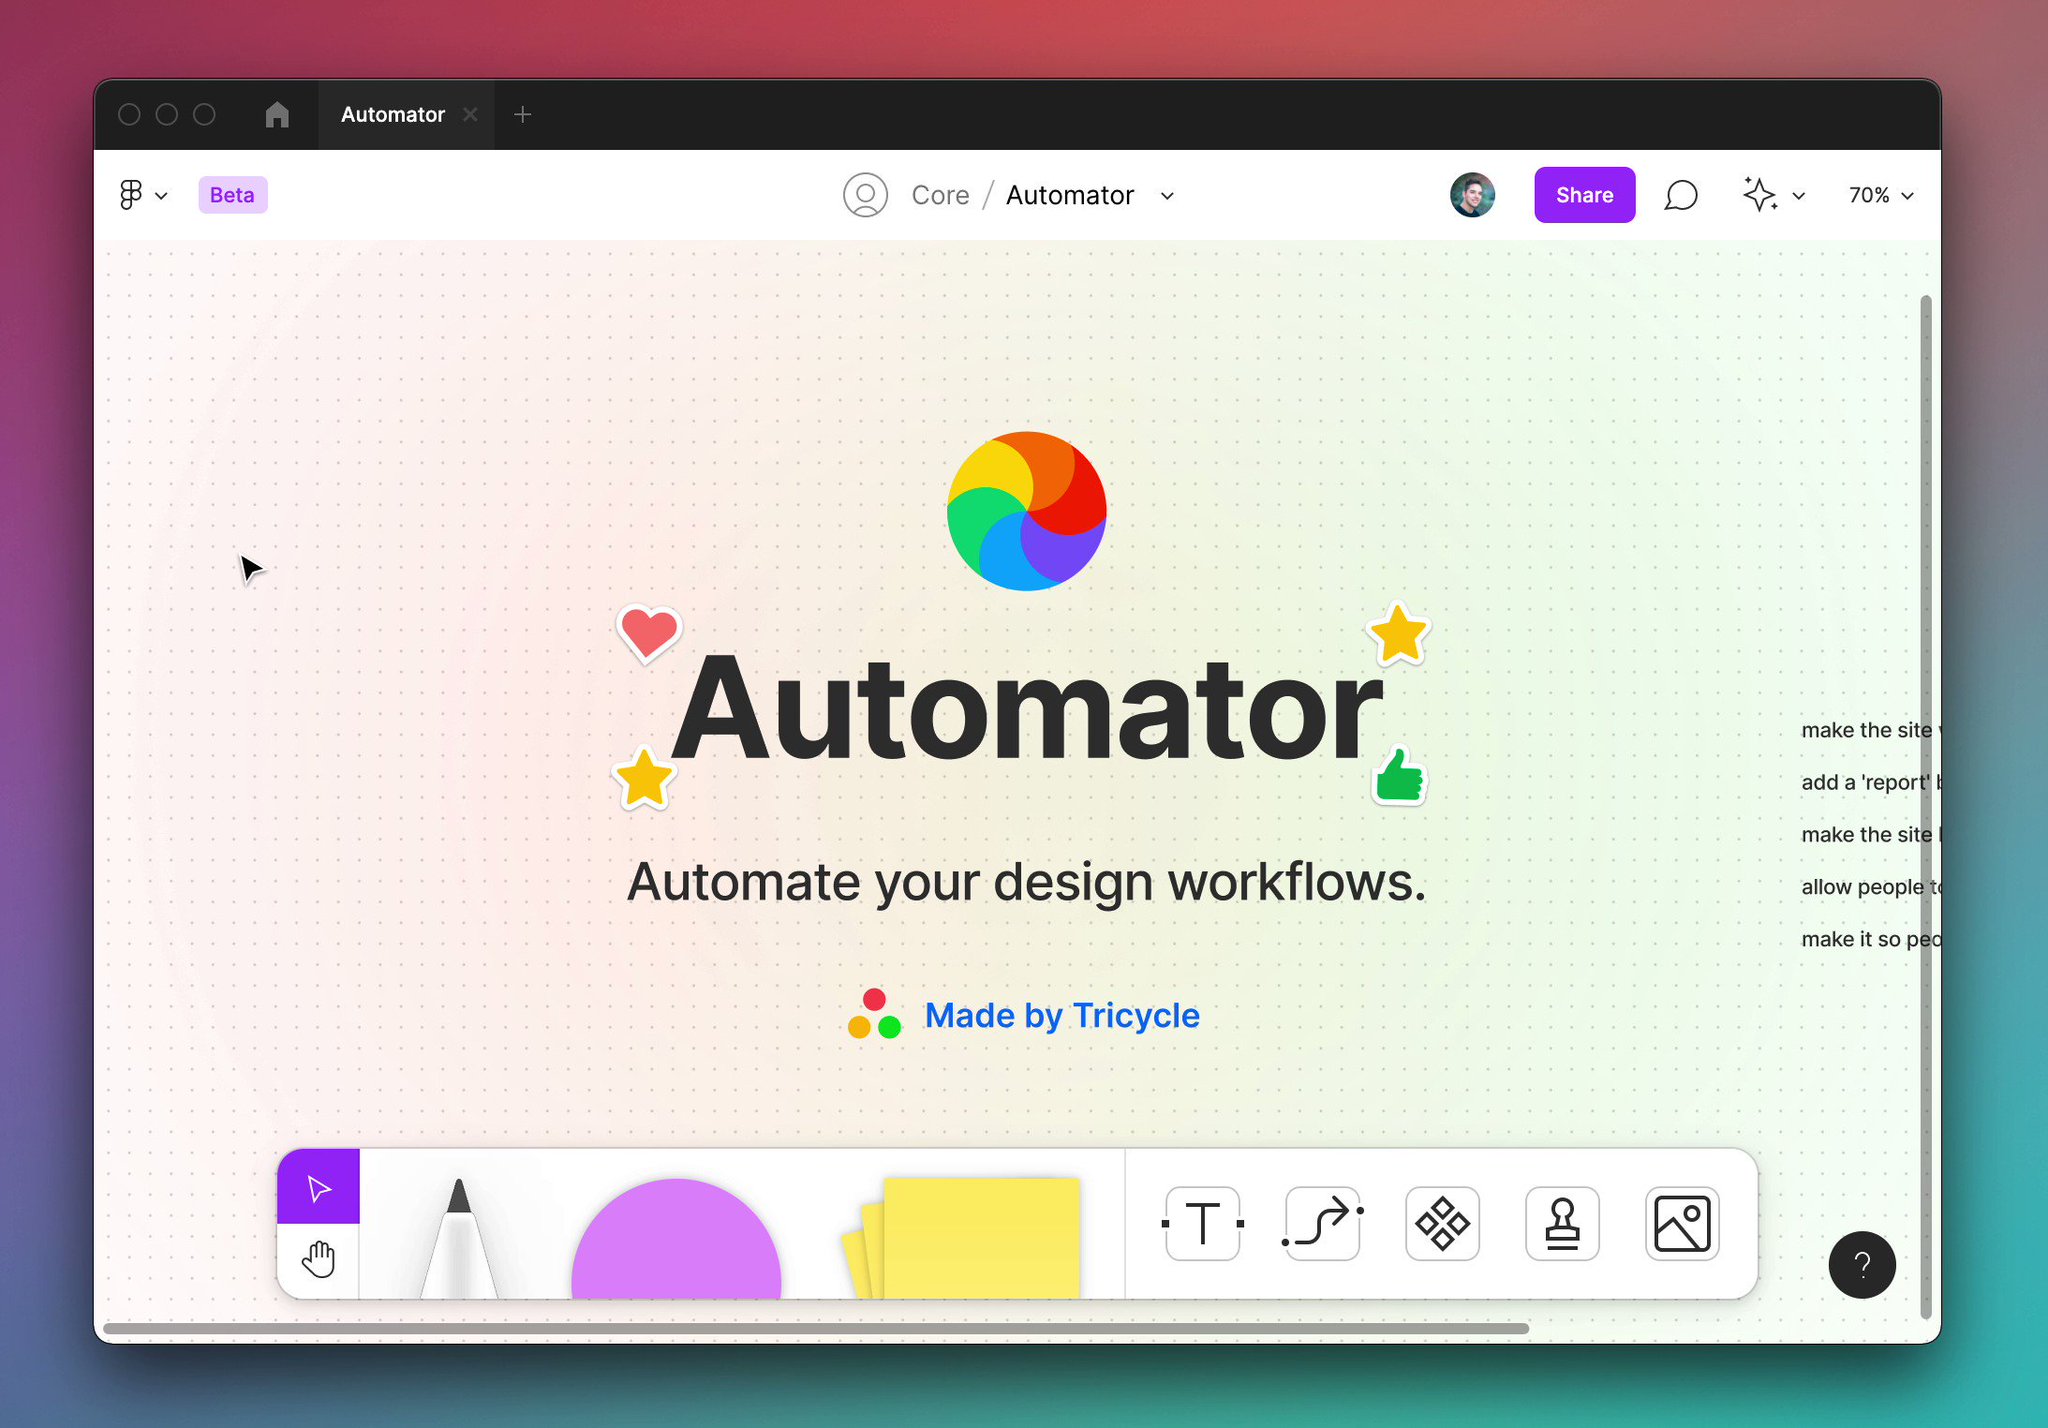Screen dimensions: 2048x1428
Task: Select the Stamp tool
Action: click(x=1562, y=1223)
